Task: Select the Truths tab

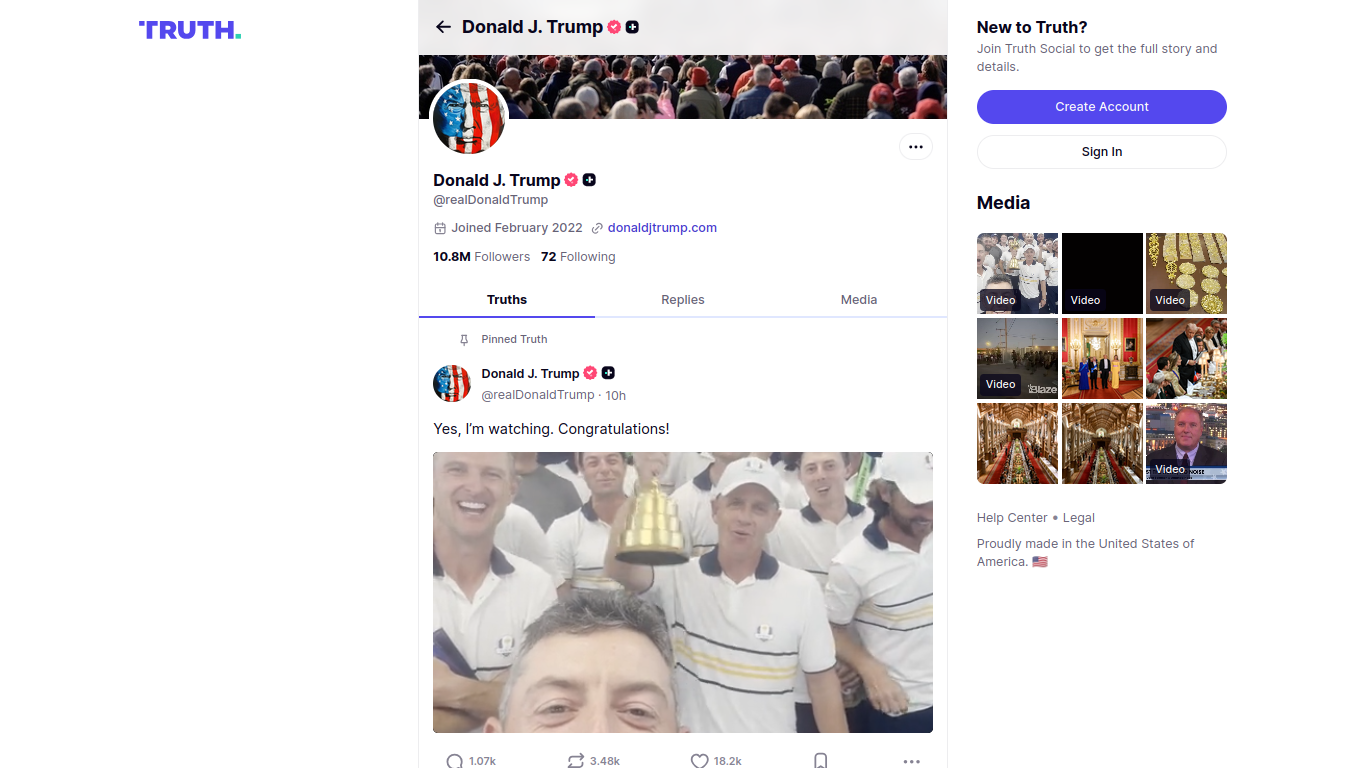Action: pos(507,300)
